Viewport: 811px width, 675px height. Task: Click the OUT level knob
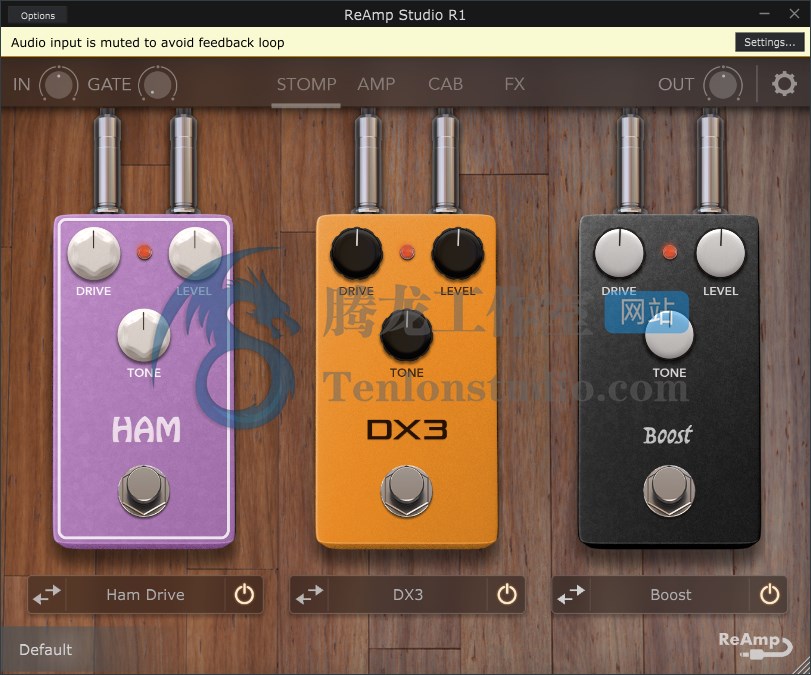click(x=723, y=84)
